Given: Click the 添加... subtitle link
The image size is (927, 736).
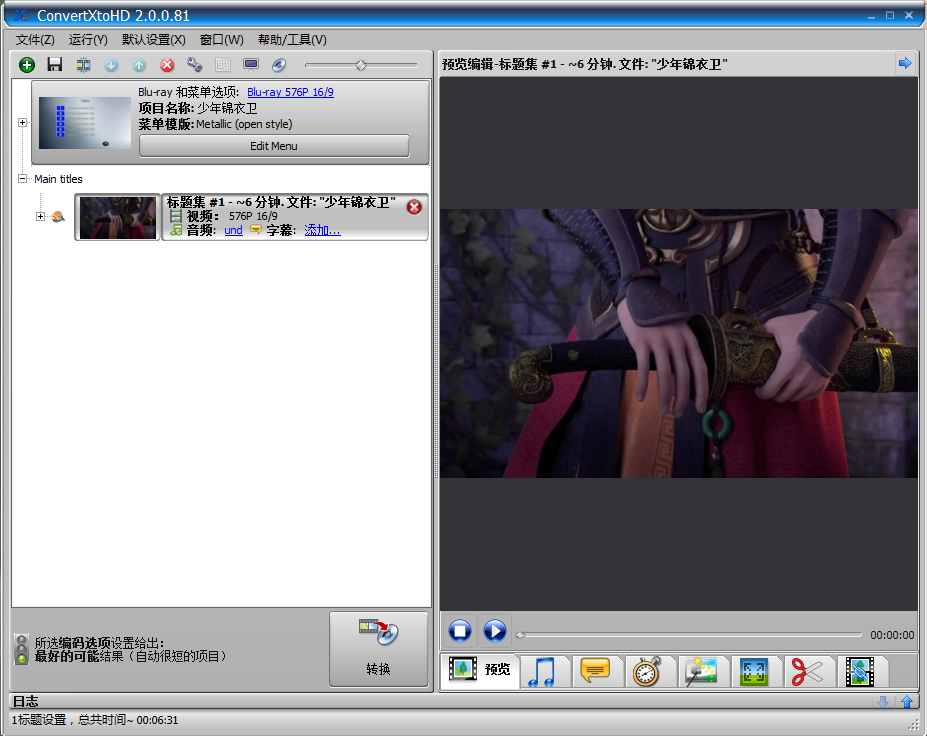Looking at the screenshot, I should click(x=322, y=231).
